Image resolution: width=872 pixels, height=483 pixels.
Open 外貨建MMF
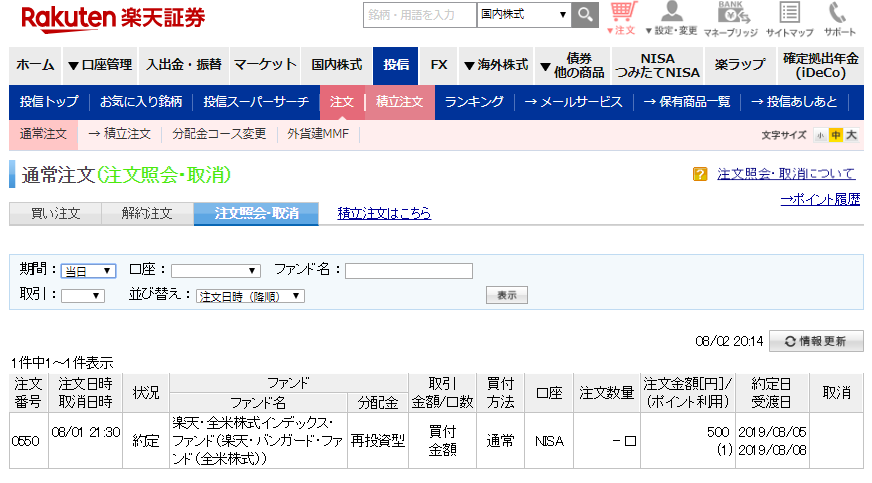318,135
